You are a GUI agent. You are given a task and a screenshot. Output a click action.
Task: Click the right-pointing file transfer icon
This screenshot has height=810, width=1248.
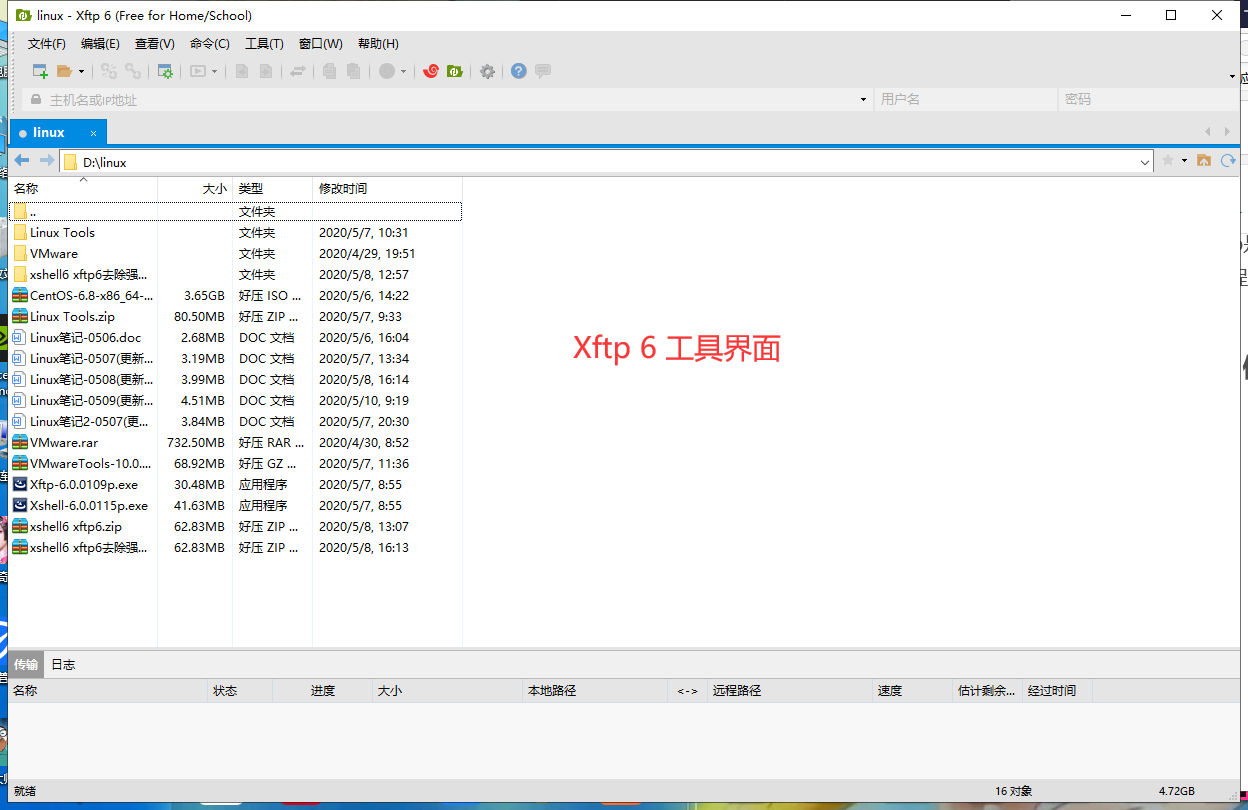pos(266,71)
